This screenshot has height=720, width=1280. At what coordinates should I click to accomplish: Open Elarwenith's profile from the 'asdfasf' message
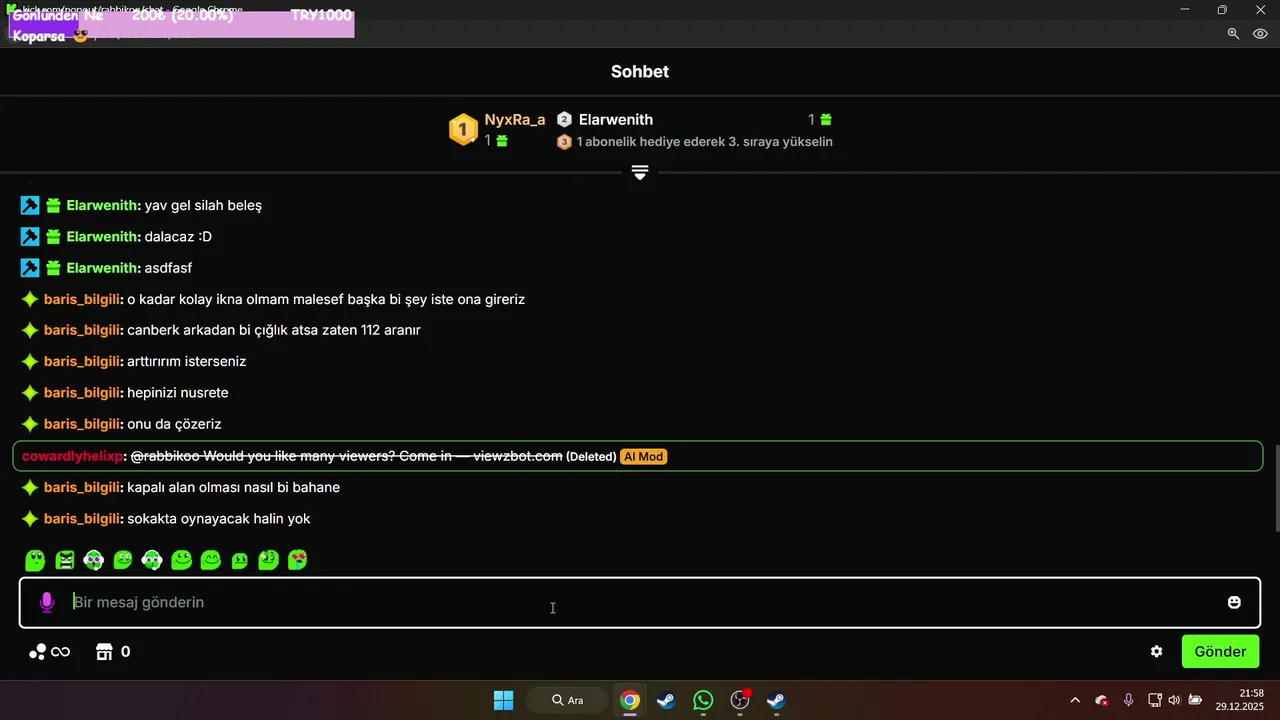103,268
